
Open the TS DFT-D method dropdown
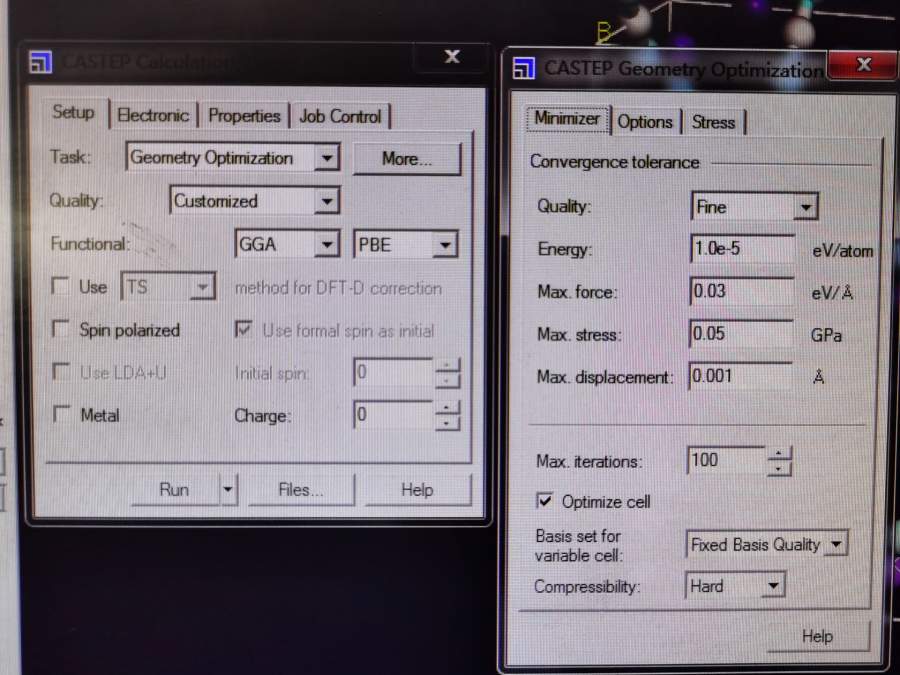201,287
